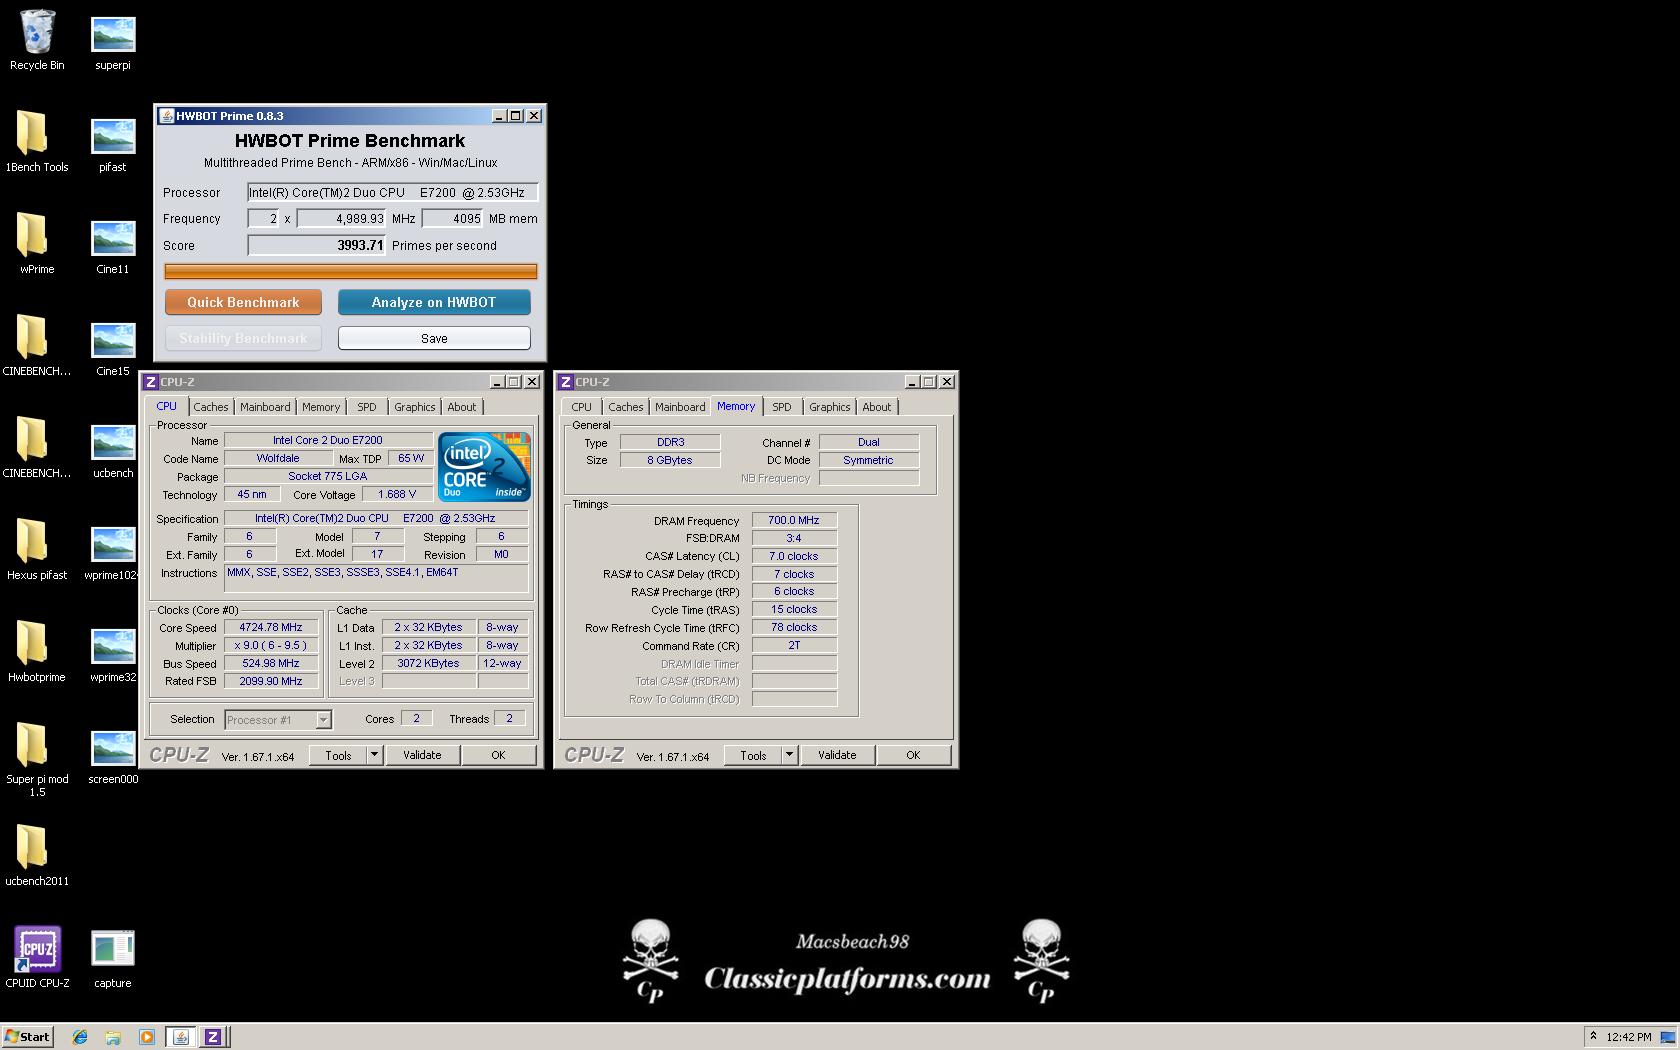Click the benchmark progress bar in HWBOT Prime
Screen dimensions: 1680x1050
pos(351,271)
